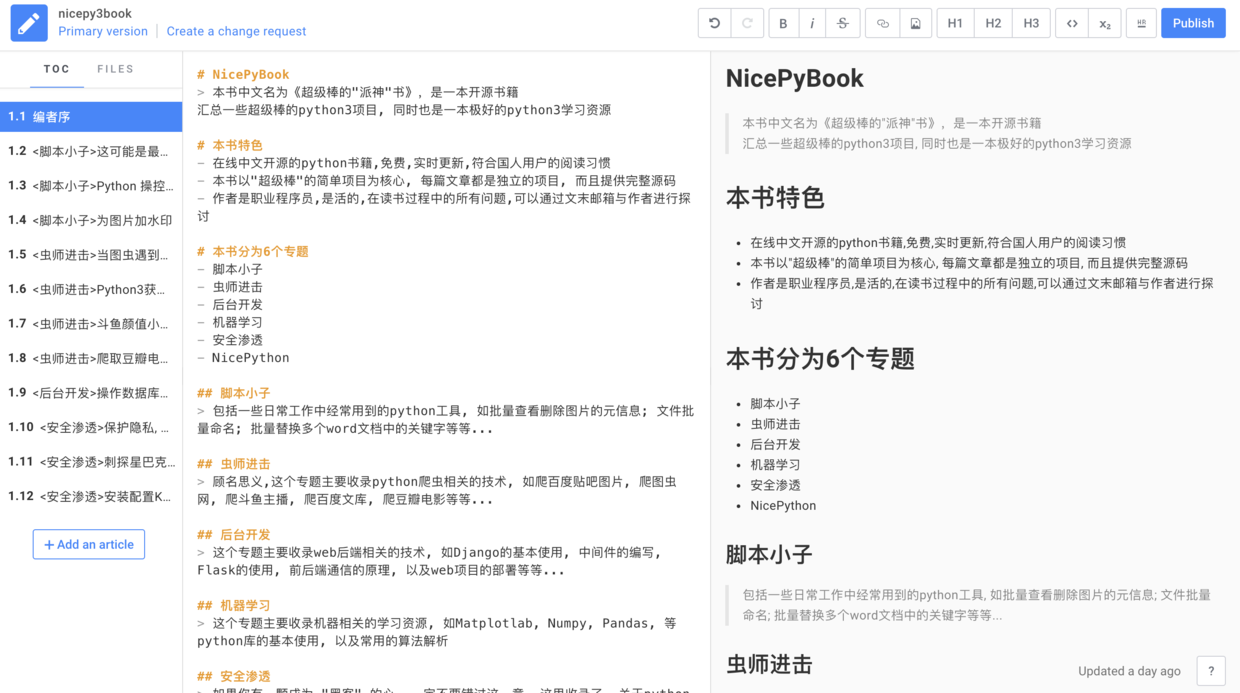Toggle bold formatting

783,22
